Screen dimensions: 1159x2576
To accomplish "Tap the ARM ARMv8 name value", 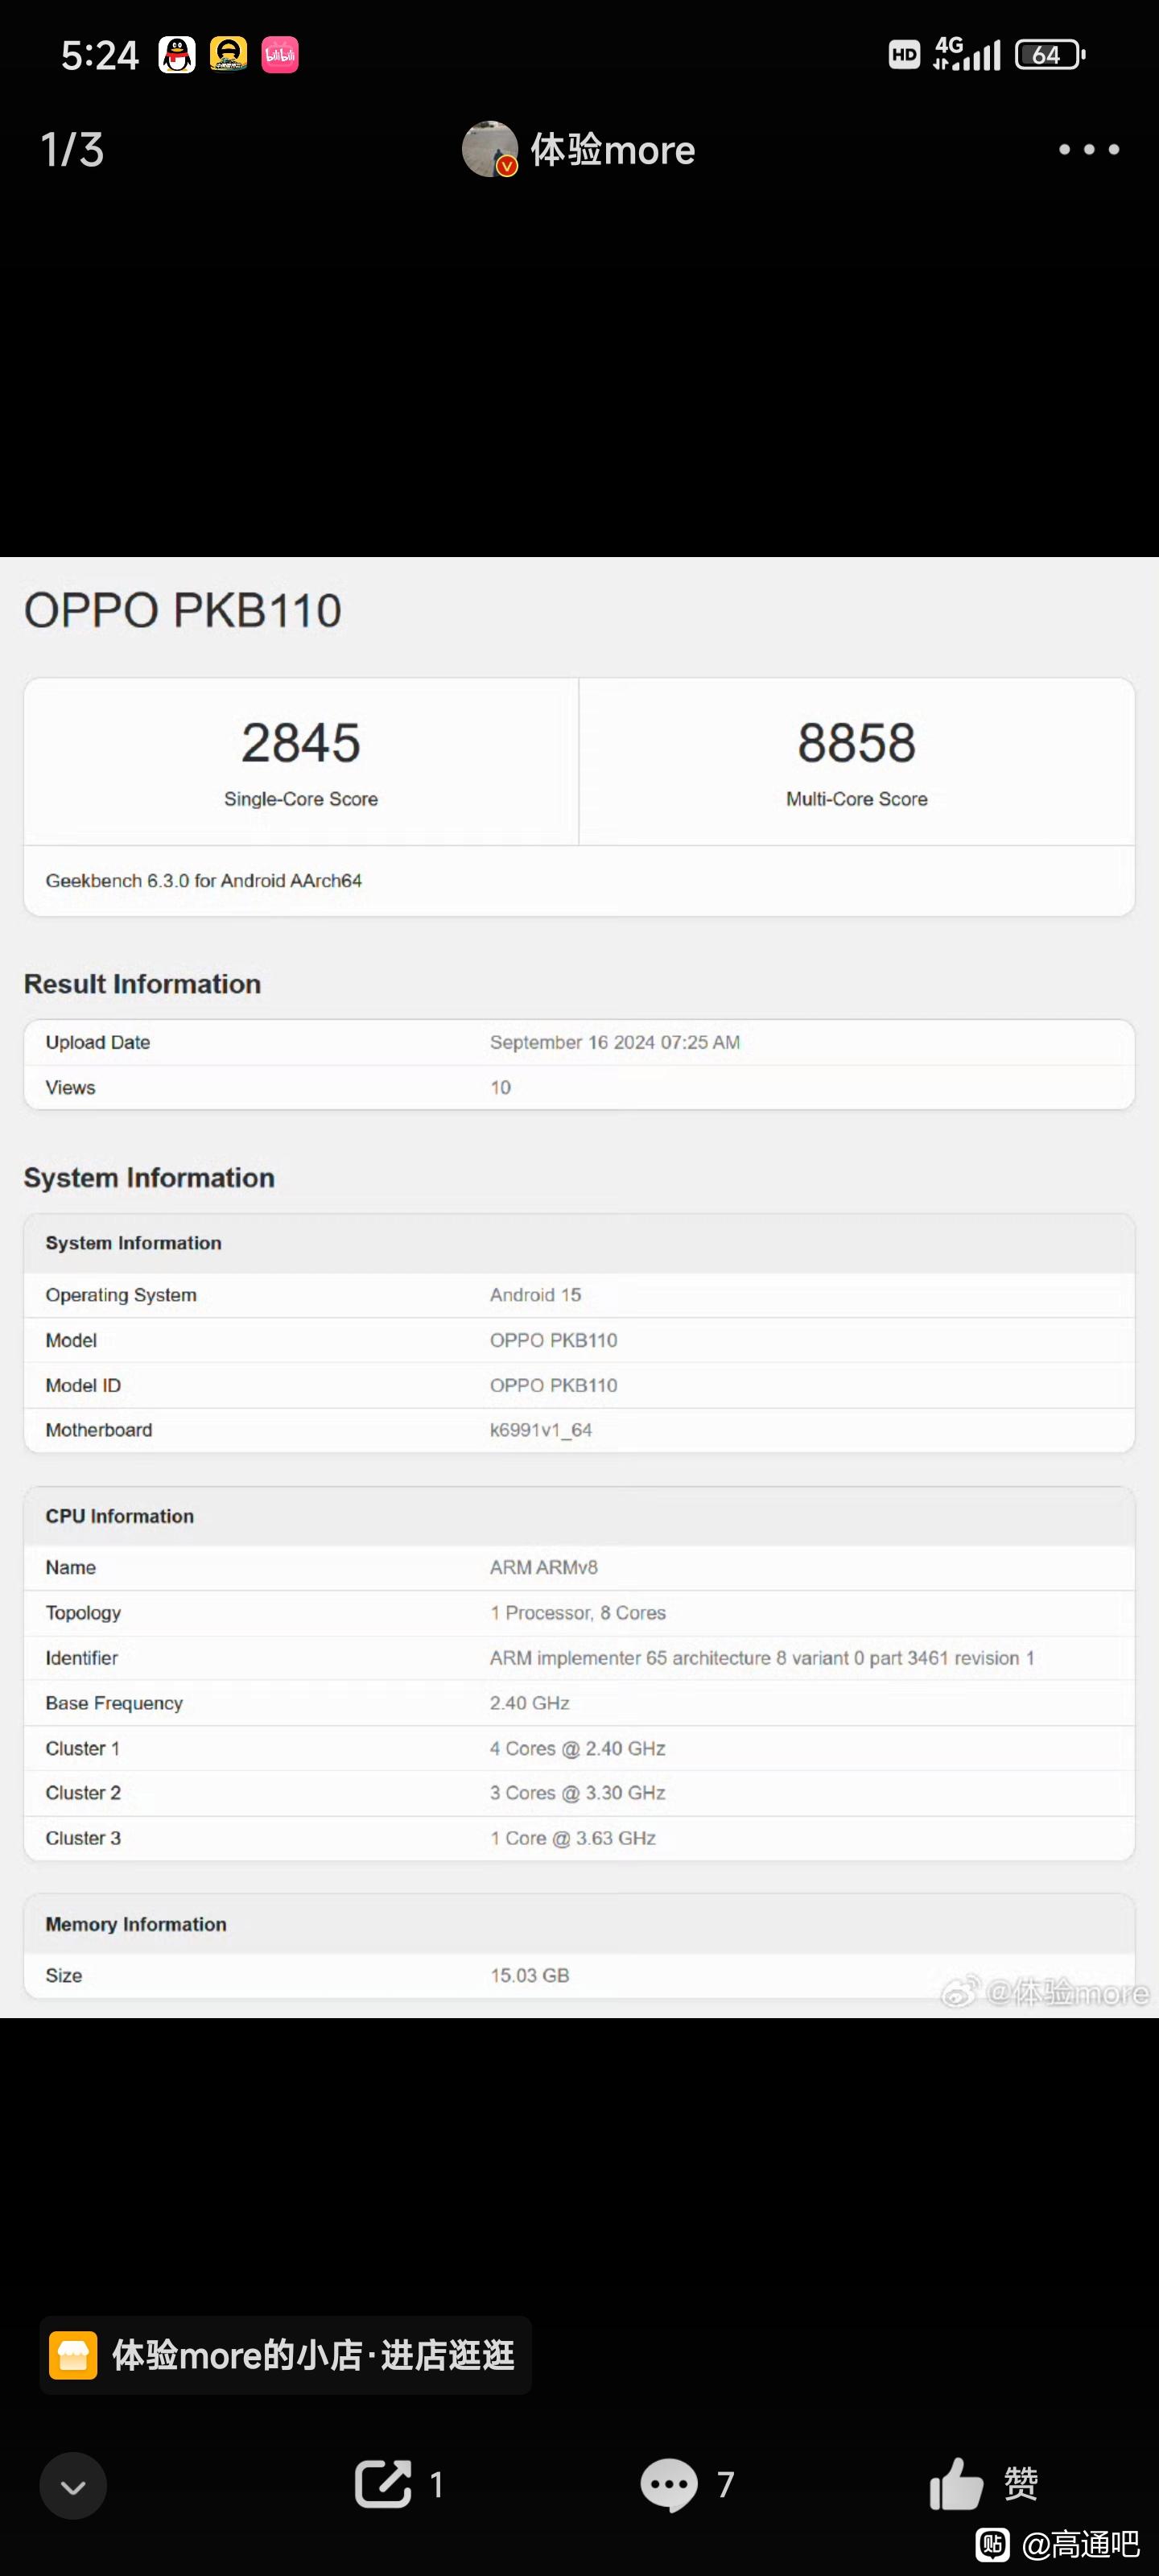I will tap(544, 1567).
